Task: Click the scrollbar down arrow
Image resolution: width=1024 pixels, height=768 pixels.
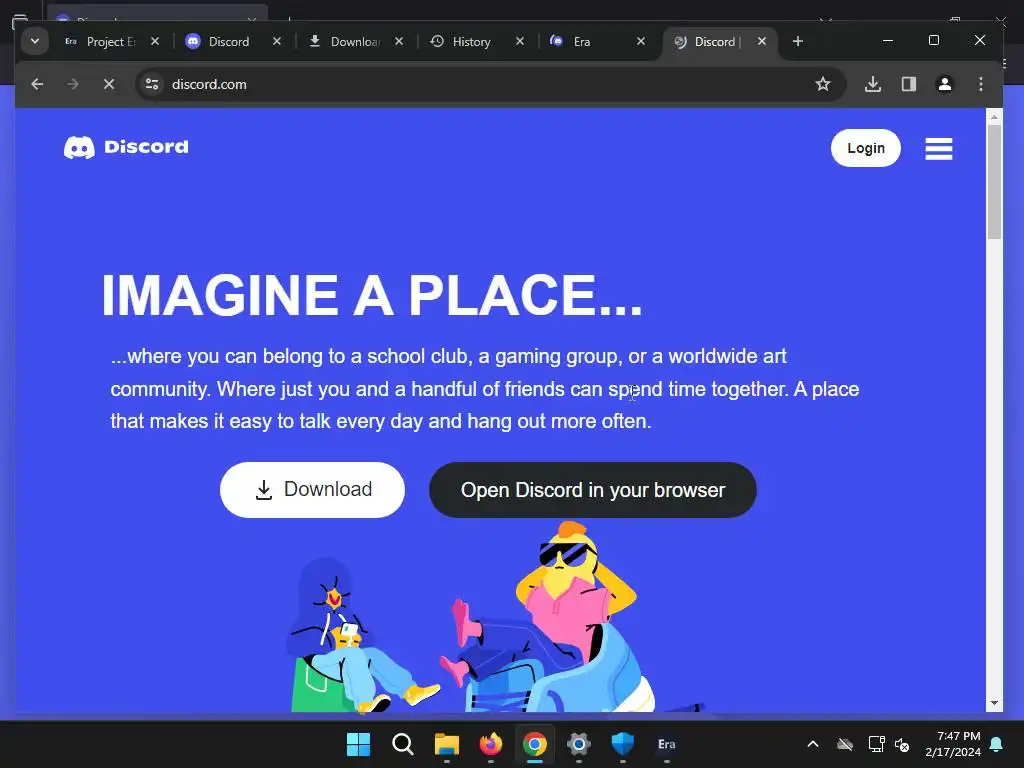Action: 994,703
